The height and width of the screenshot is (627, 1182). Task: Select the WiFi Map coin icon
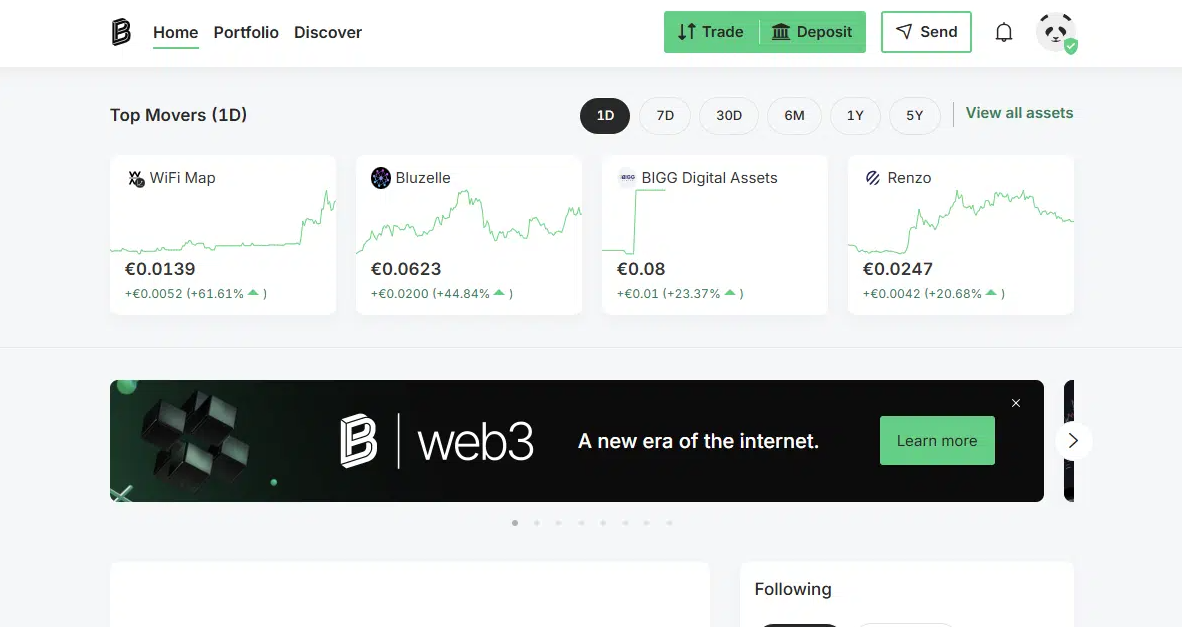click(135, 178)
